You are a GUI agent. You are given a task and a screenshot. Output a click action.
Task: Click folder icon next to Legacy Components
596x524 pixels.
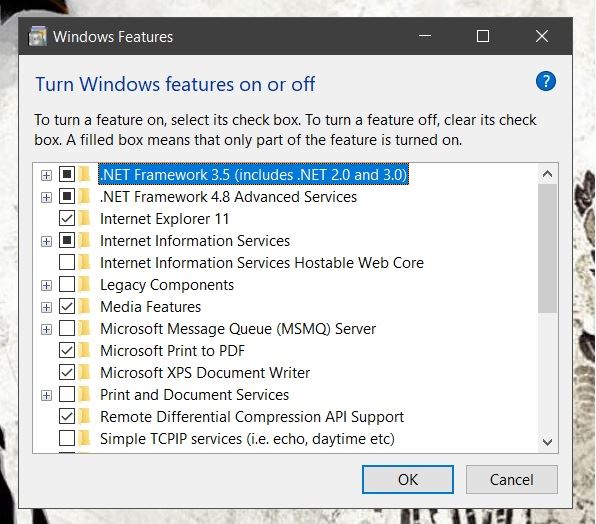pyautogui.click(x=84, y=284)
